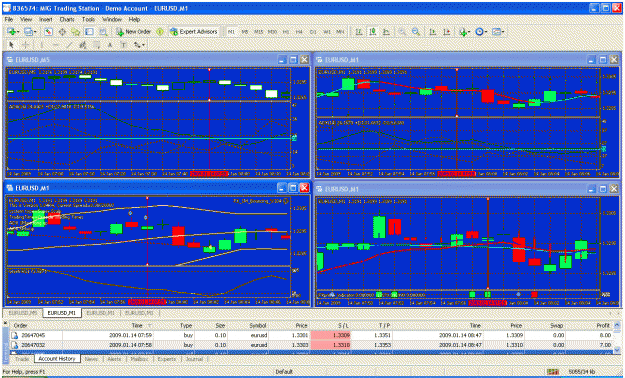Open the Mailbox terminal tab
Viewport: 625px width, 378px height.
click(140, 359)
